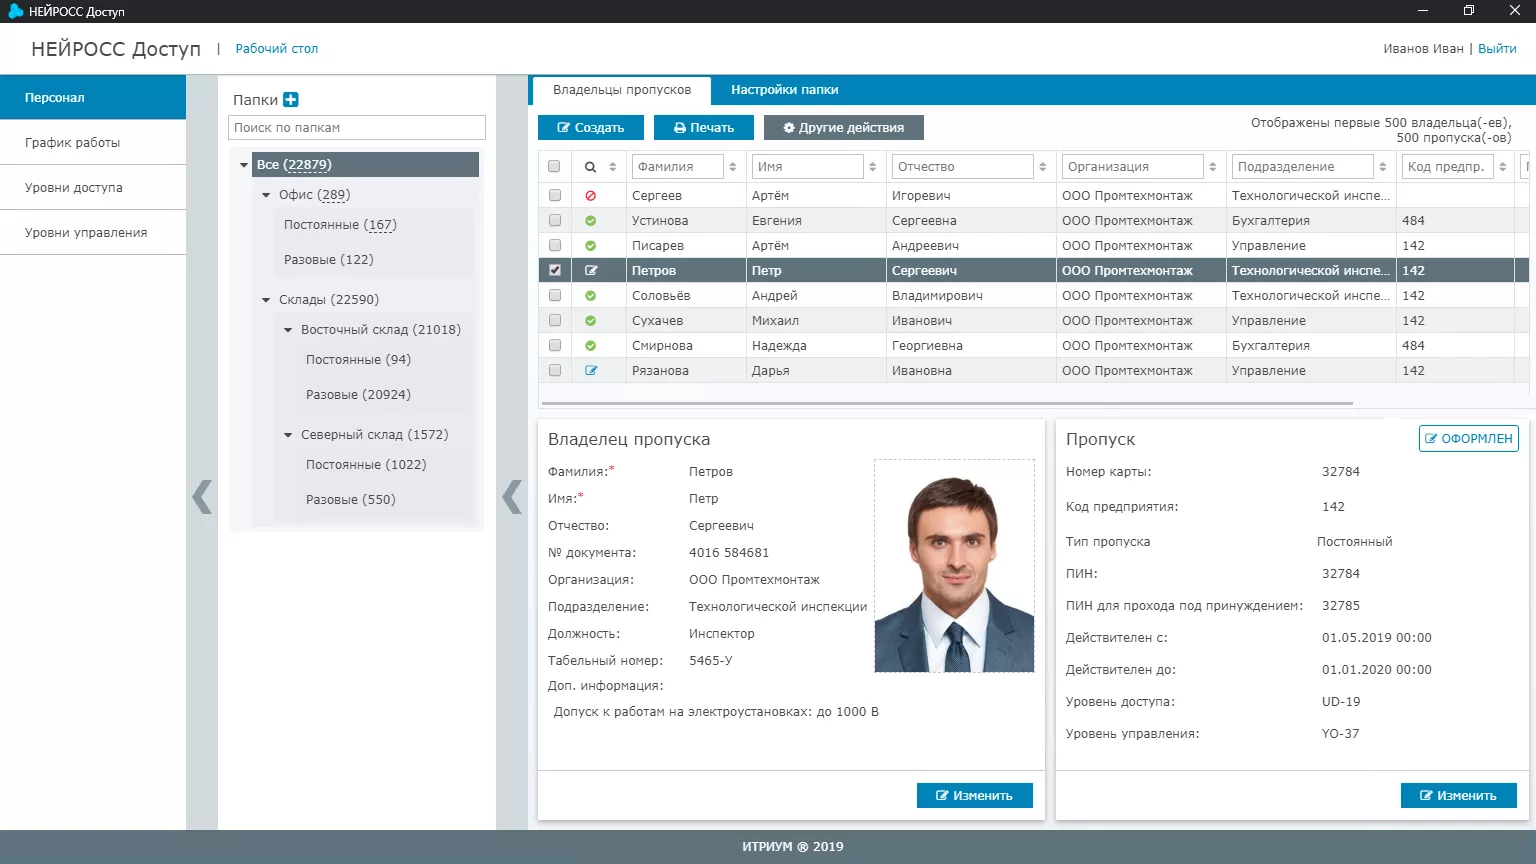This screenshot has width=1536, height=864.
Task: Click the green status icon beside Устинова
Action: (591, 219)
